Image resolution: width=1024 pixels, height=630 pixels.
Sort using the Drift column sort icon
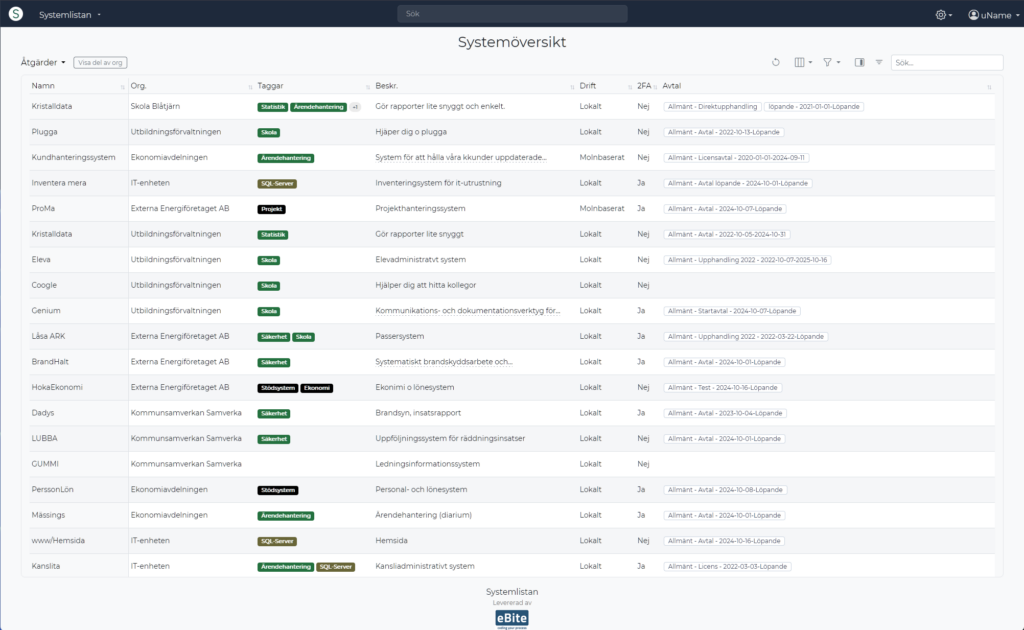click(630, 87)
